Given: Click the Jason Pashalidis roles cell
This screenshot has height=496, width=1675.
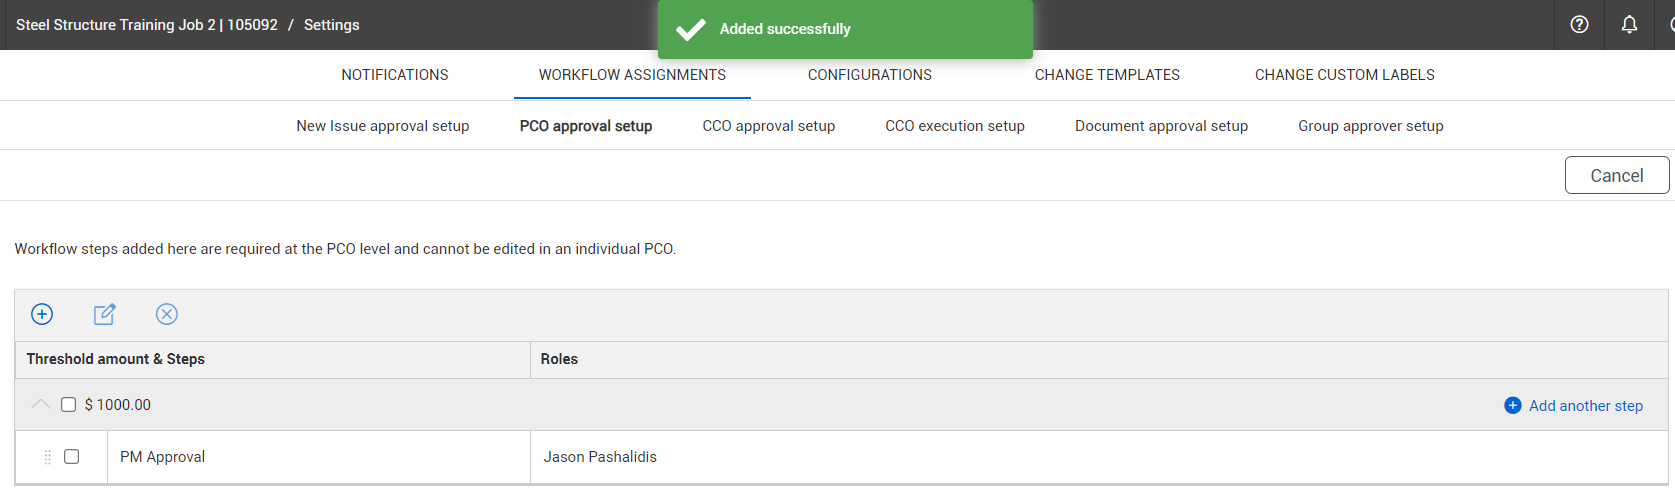Looking at the screenshot, I should 600,457.
